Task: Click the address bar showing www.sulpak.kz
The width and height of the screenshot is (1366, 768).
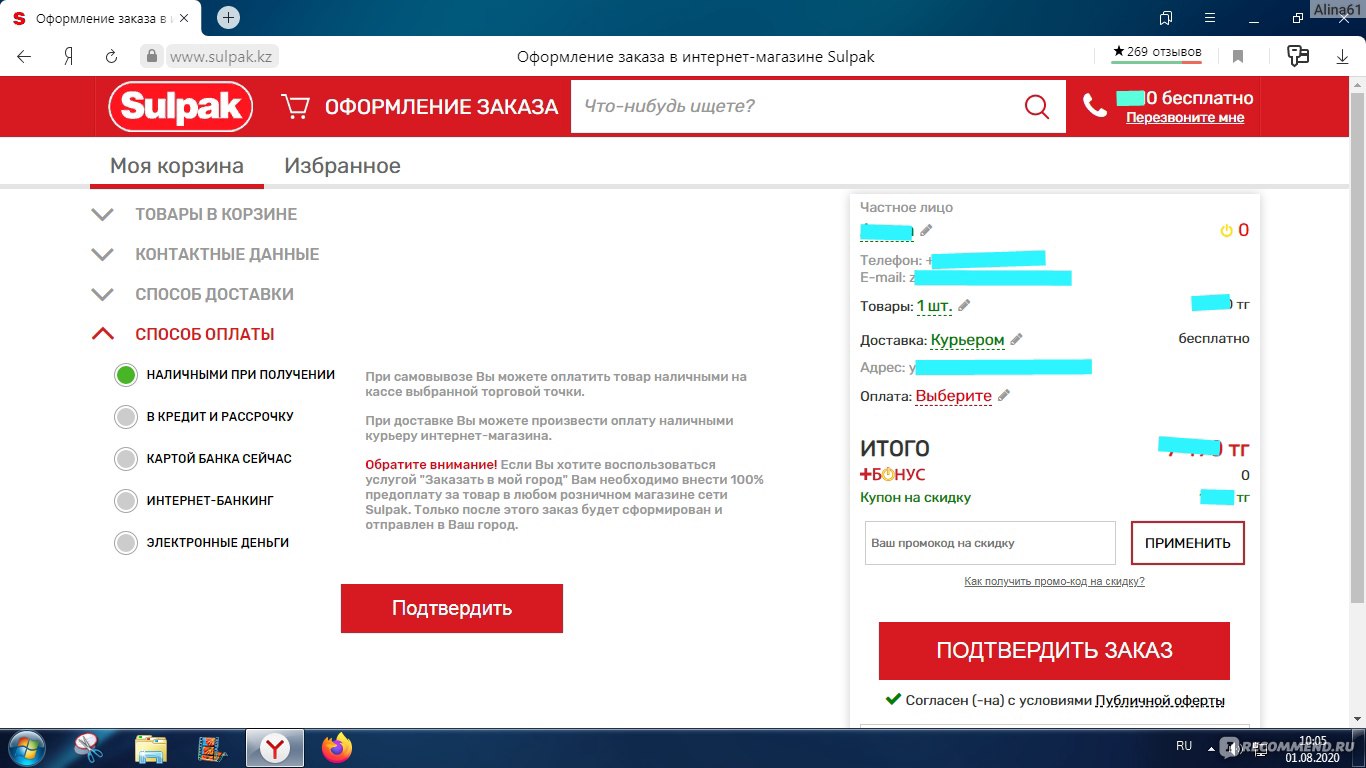Action: 220,57
